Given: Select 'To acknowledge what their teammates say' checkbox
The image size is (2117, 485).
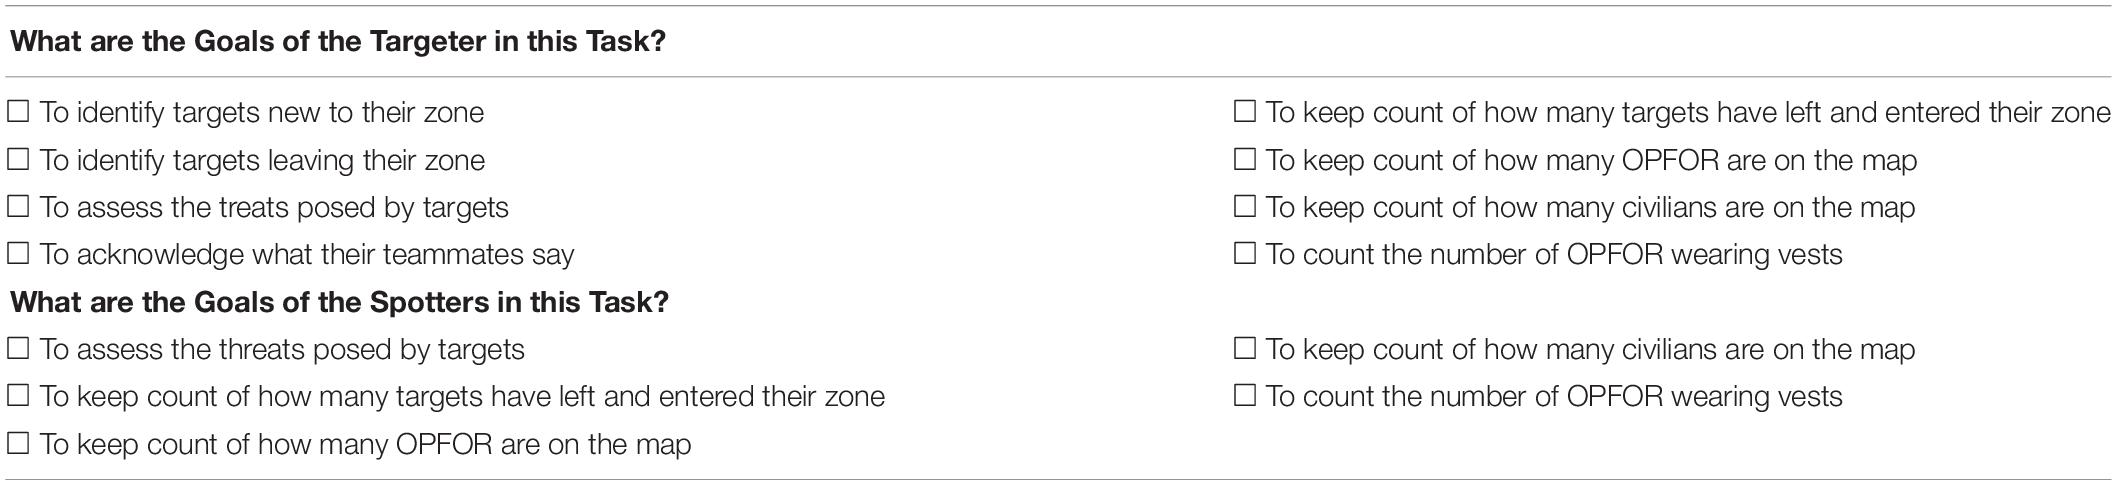Looking at the screenshot, I should (18, 254).
